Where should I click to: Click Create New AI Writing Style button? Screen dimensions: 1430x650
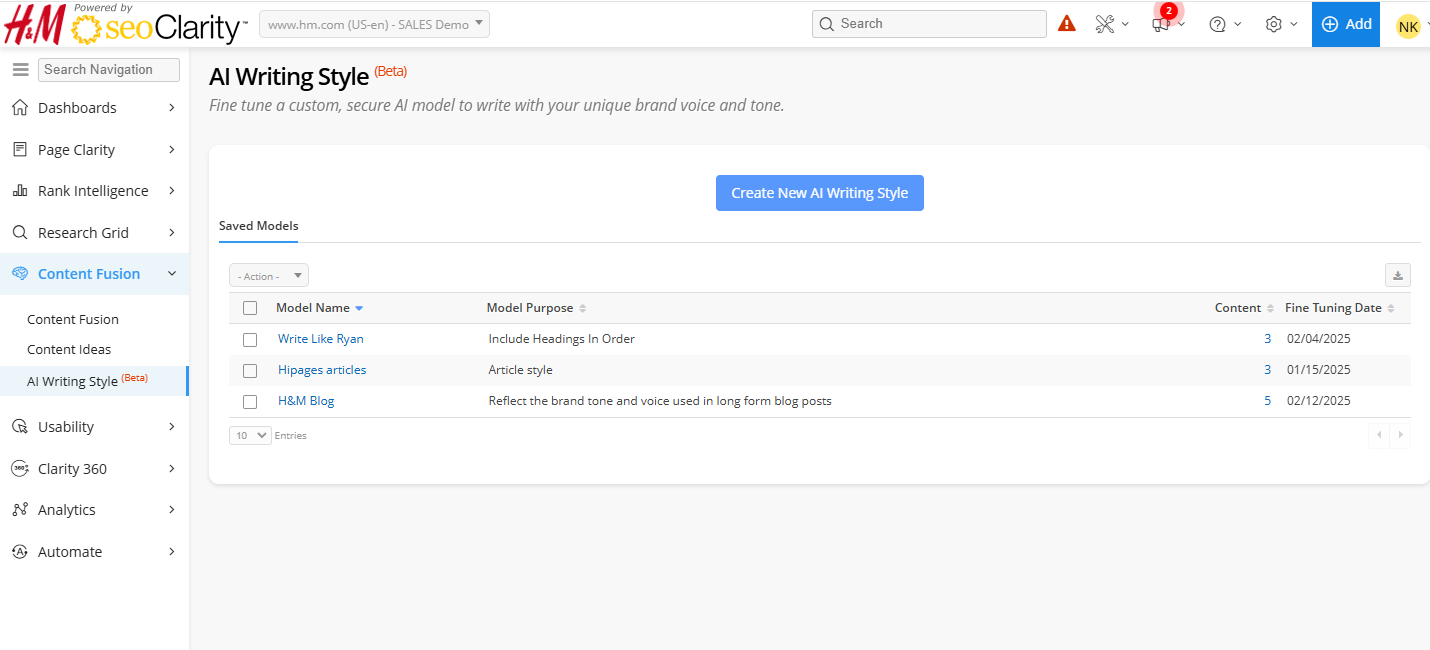(x=819, y=193)
